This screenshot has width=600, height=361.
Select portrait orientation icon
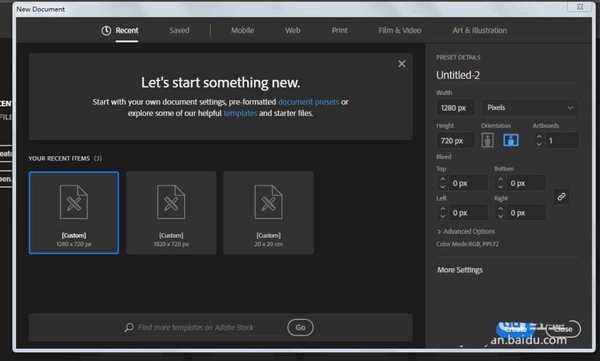pos(487,140)
